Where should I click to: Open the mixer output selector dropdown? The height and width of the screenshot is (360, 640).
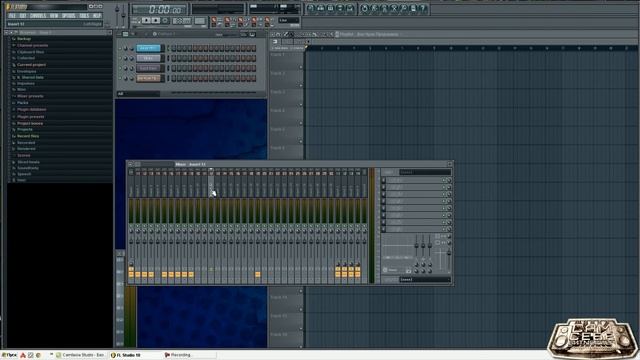tap(425, 280)
